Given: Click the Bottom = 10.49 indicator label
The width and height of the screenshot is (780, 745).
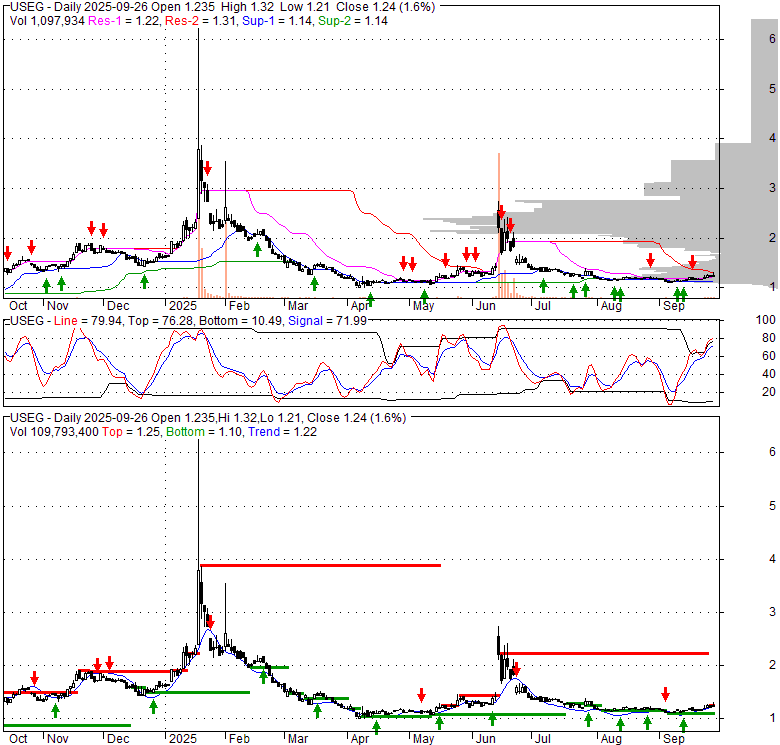Looking at the screenshot, I should [x=240, y=321].
